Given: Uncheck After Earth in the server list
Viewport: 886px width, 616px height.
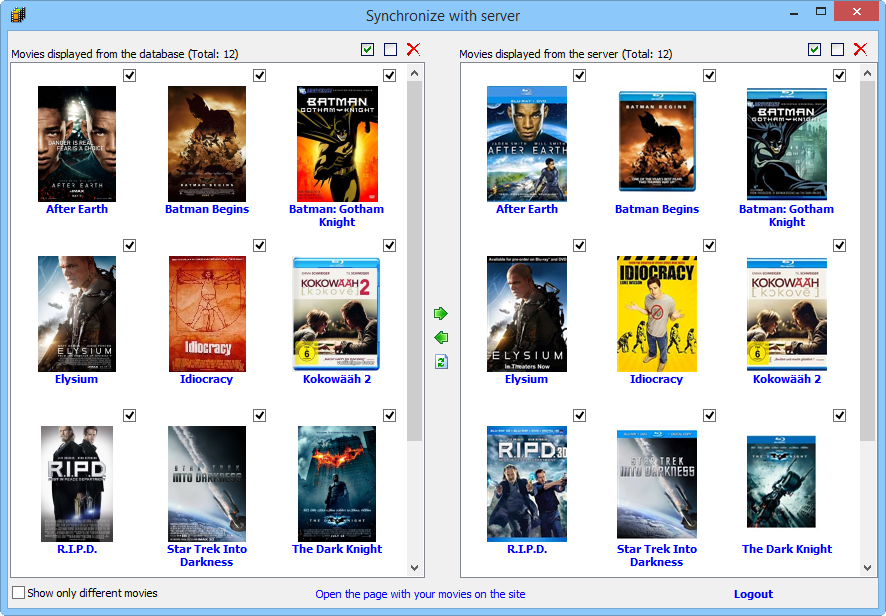Looking at the screenshot, I should point(579,75).
